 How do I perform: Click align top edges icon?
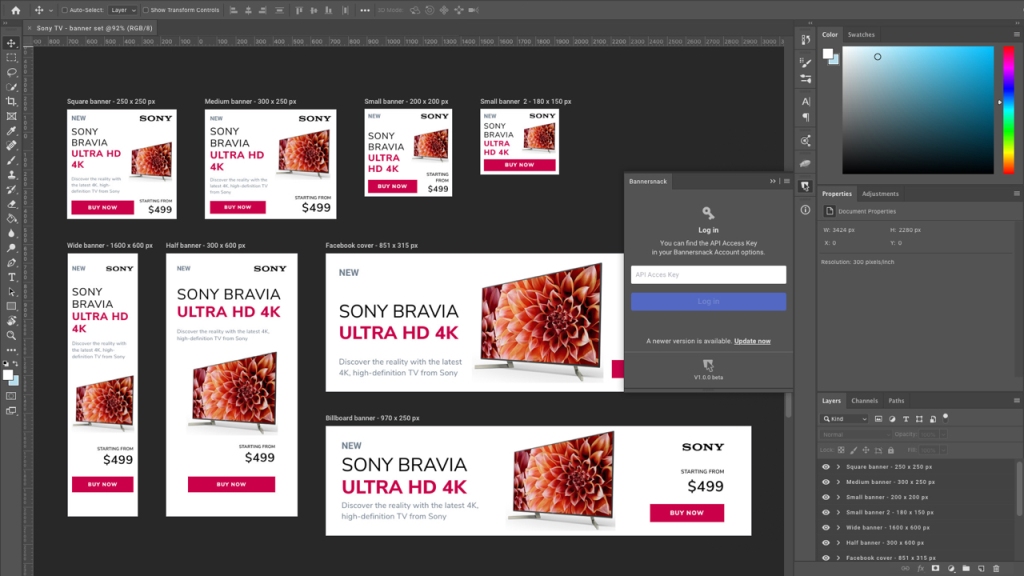point(299,10)
